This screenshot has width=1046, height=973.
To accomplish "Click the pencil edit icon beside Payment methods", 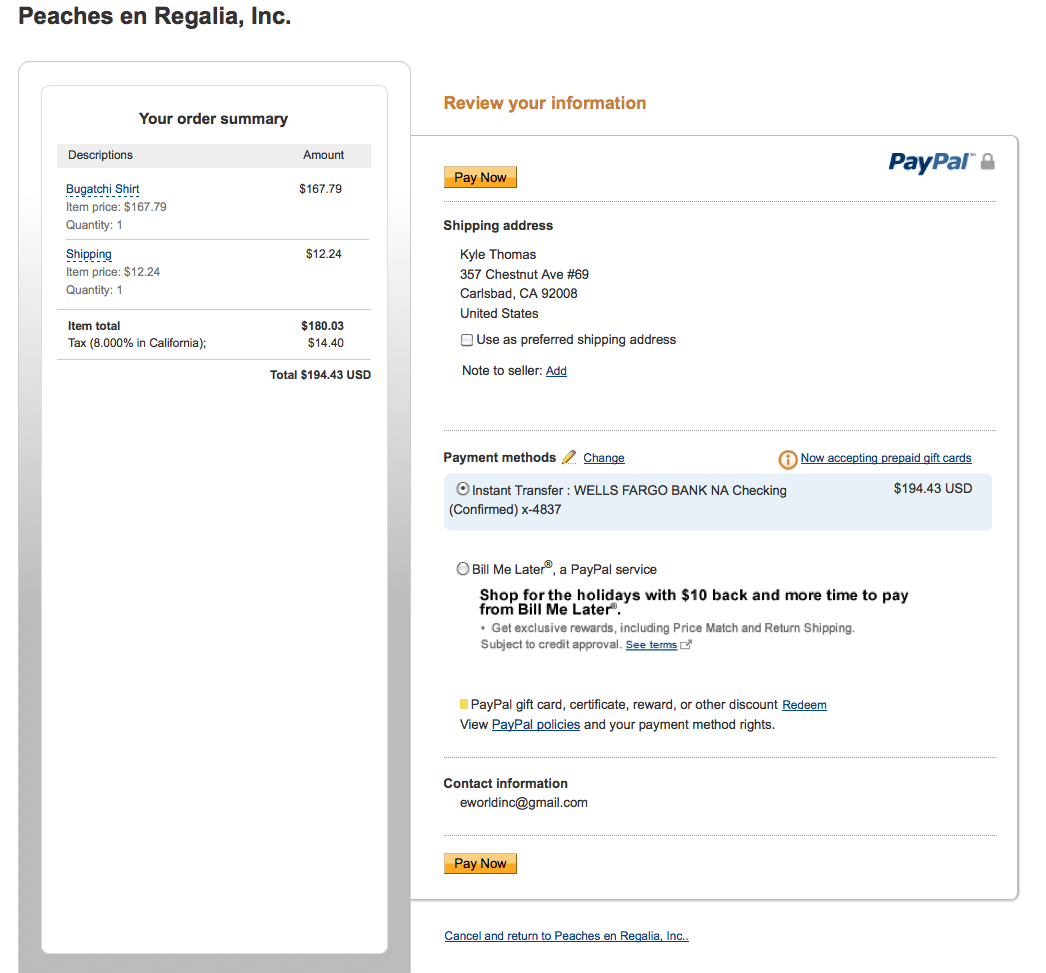I will (x=569, y=457).
